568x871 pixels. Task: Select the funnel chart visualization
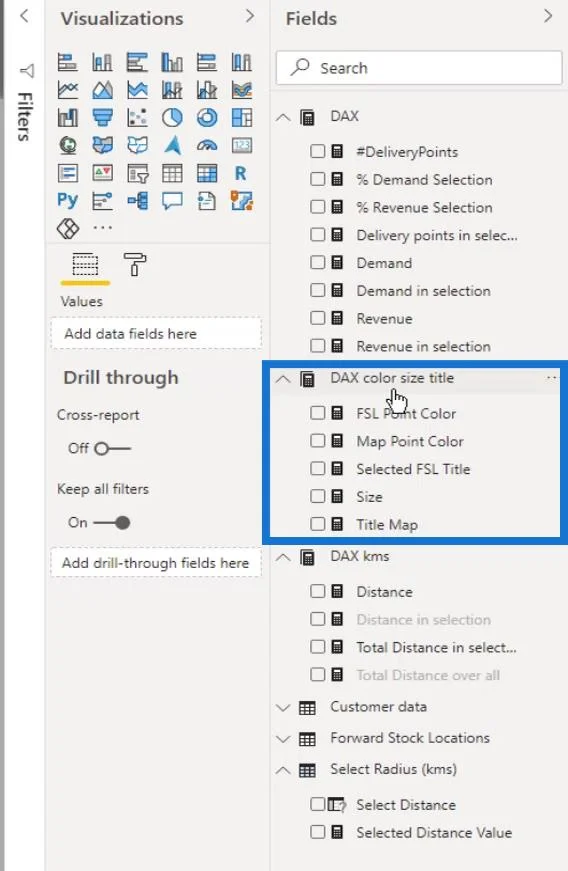coord(103,117)
